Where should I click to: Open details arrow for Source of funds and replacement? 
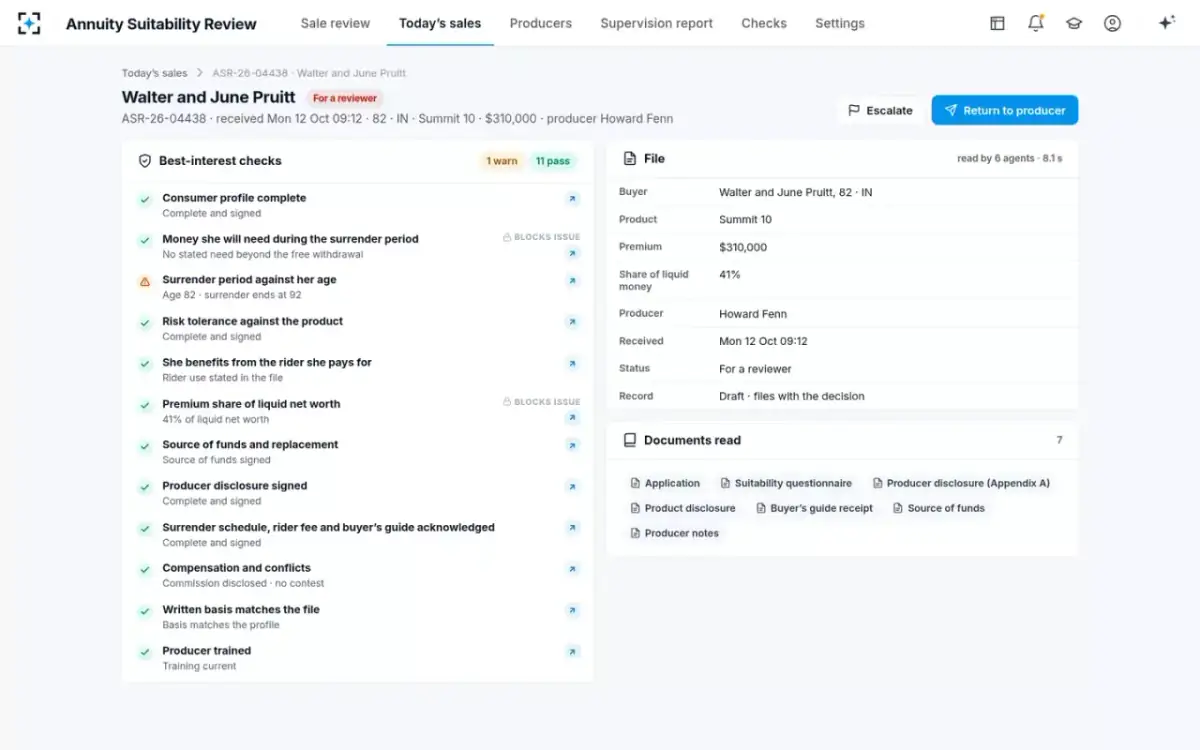(x=572, y=446)
